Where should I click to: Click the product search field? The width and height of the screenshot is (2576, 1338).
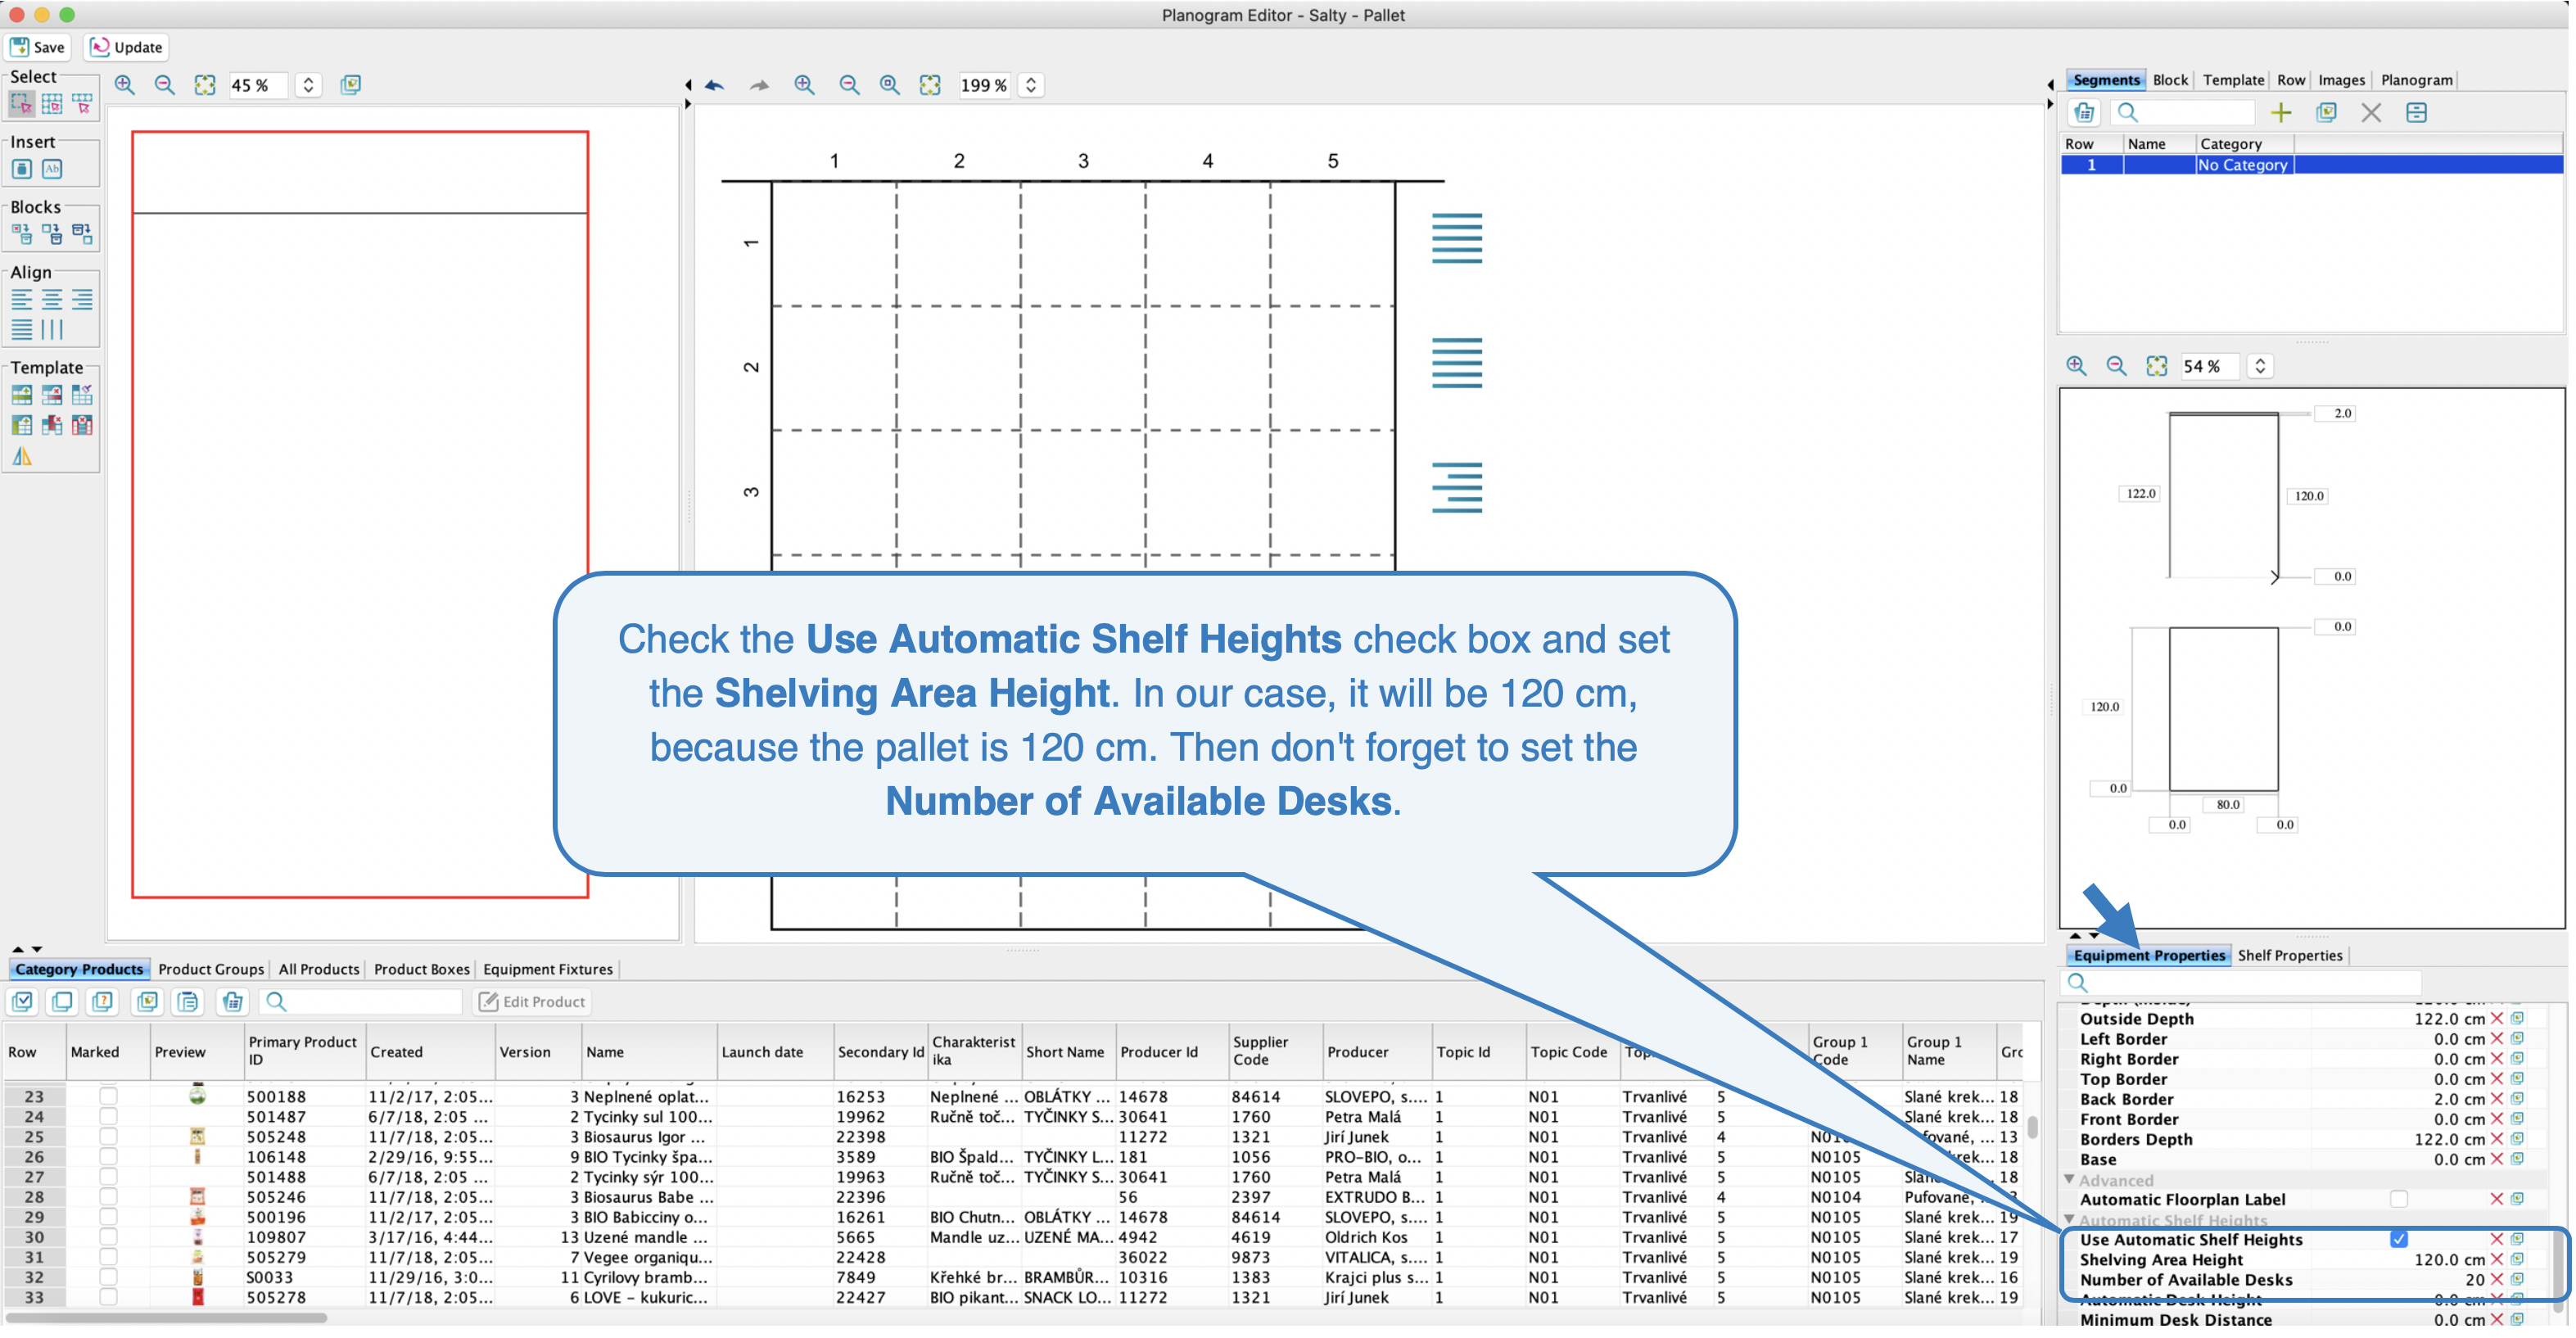(363, 1001)
